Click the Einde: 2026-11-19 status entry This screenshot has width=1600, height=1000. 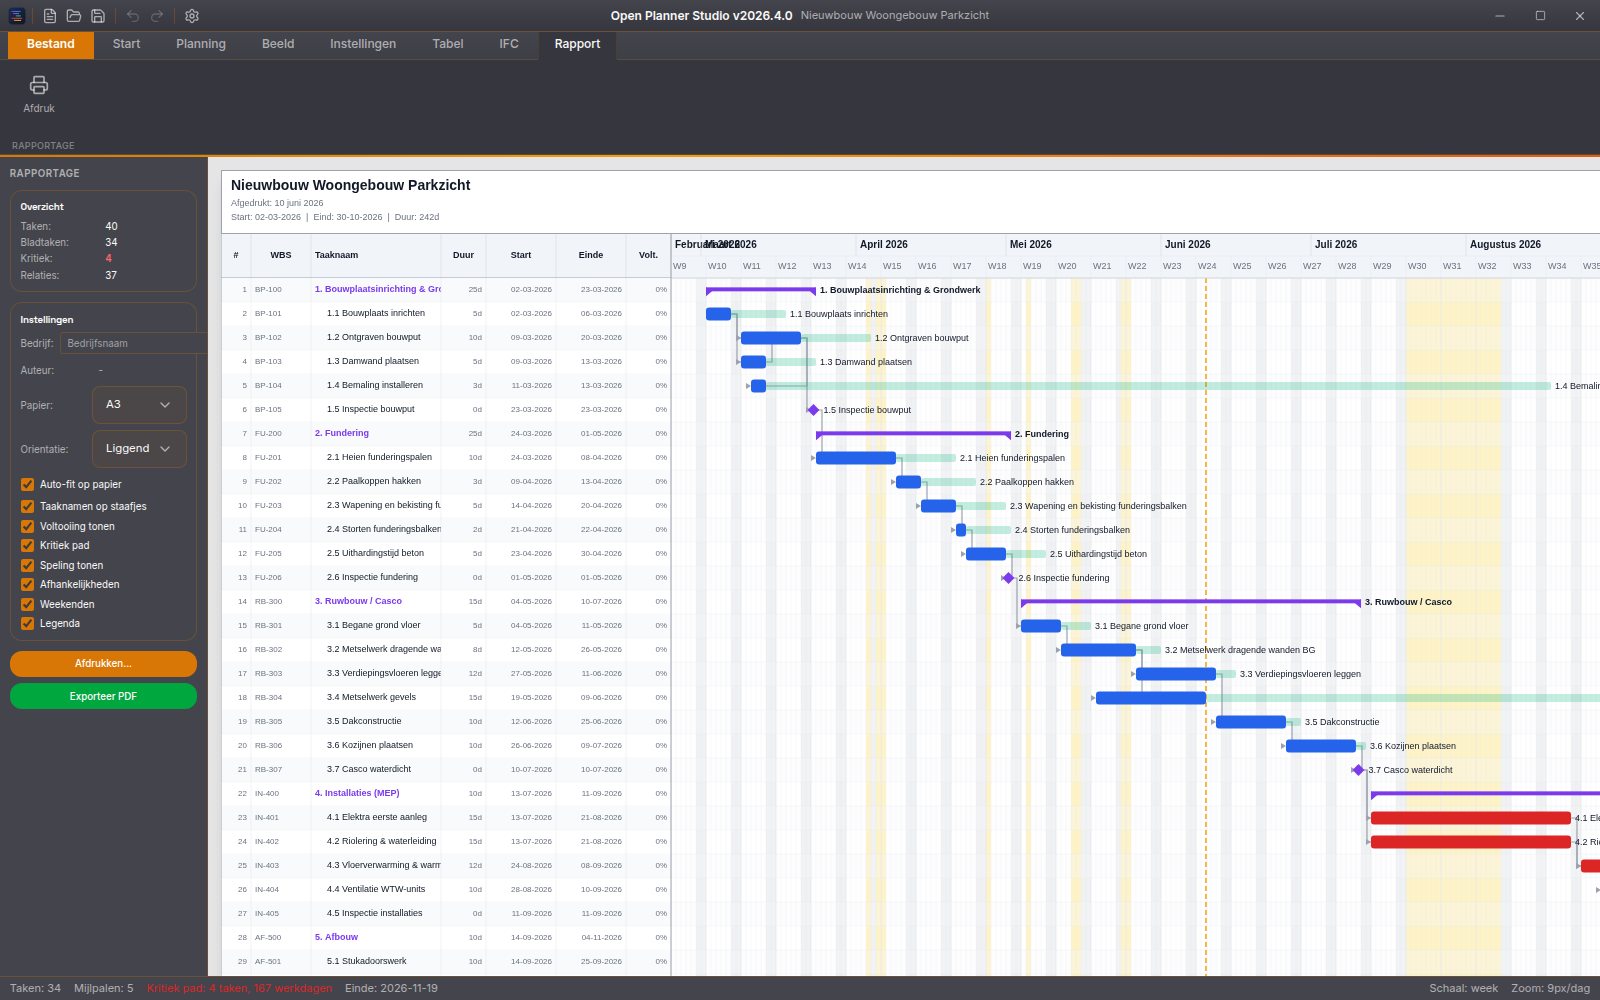pyautogui.click(x=391, y=988)
